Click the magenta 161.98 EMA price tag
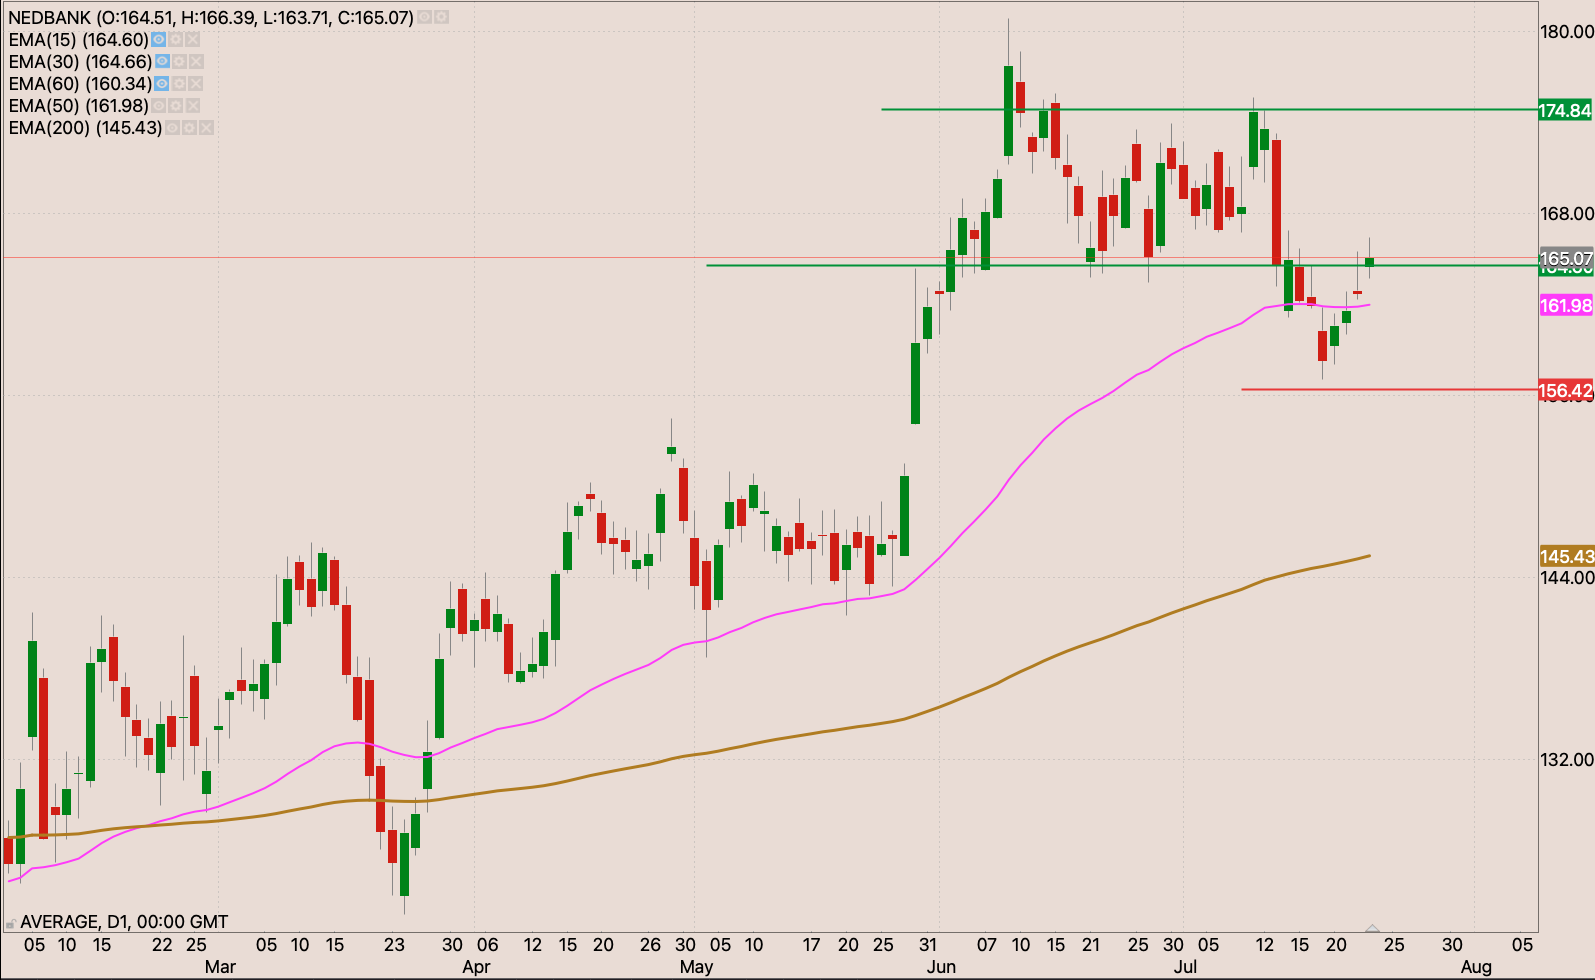This screenshot has height=980, width=1595. click(x=1565, y=306)
